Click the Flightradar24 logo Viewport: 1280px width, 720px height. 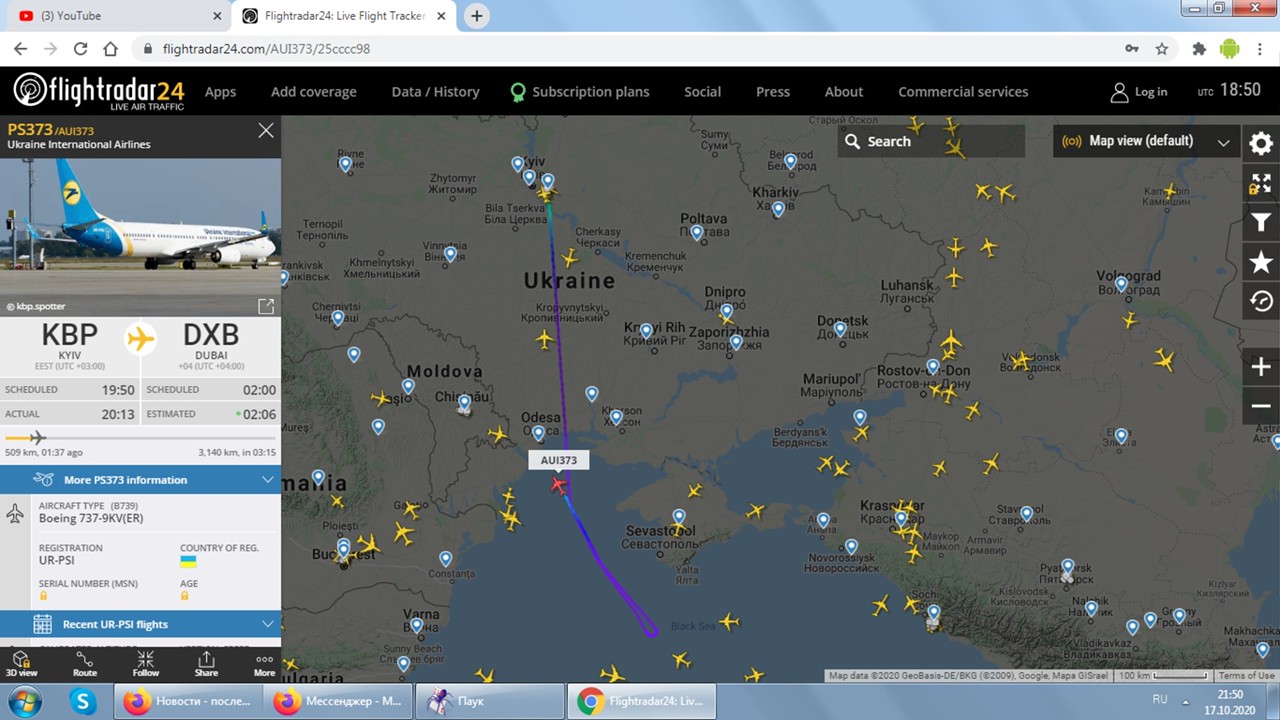click(99, 91)
